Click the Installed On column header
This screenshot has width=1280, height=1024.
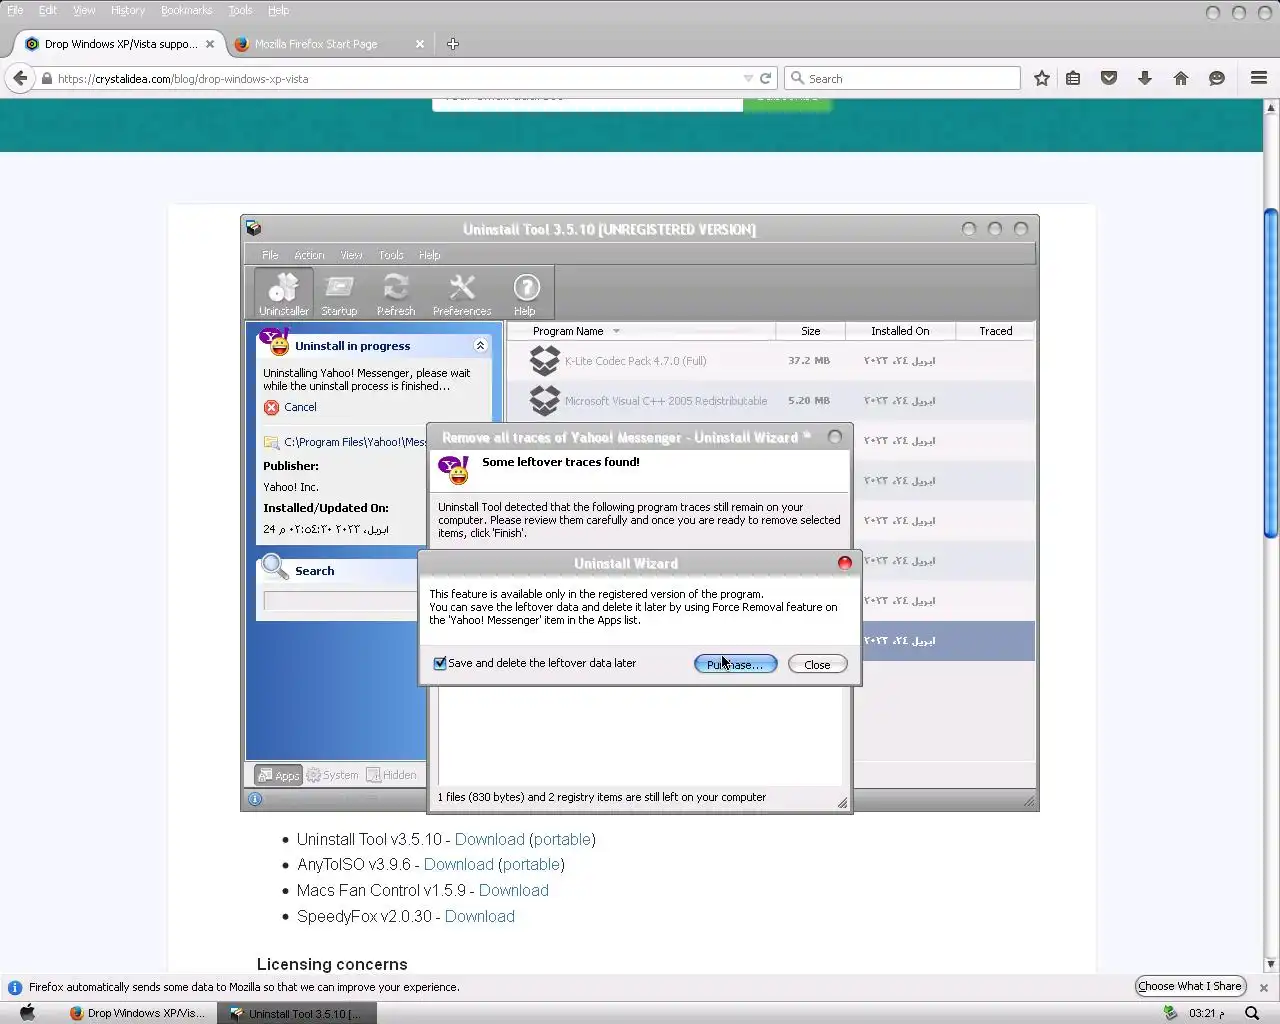pos(900,331)
